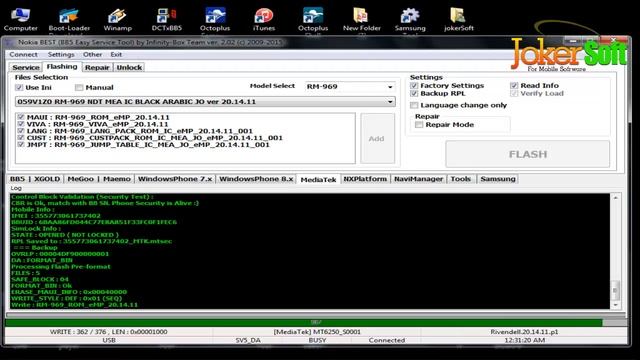Open the jokerSoft folder icon
This screenshot has width=640, height=360.
click(x=459, y=19)
